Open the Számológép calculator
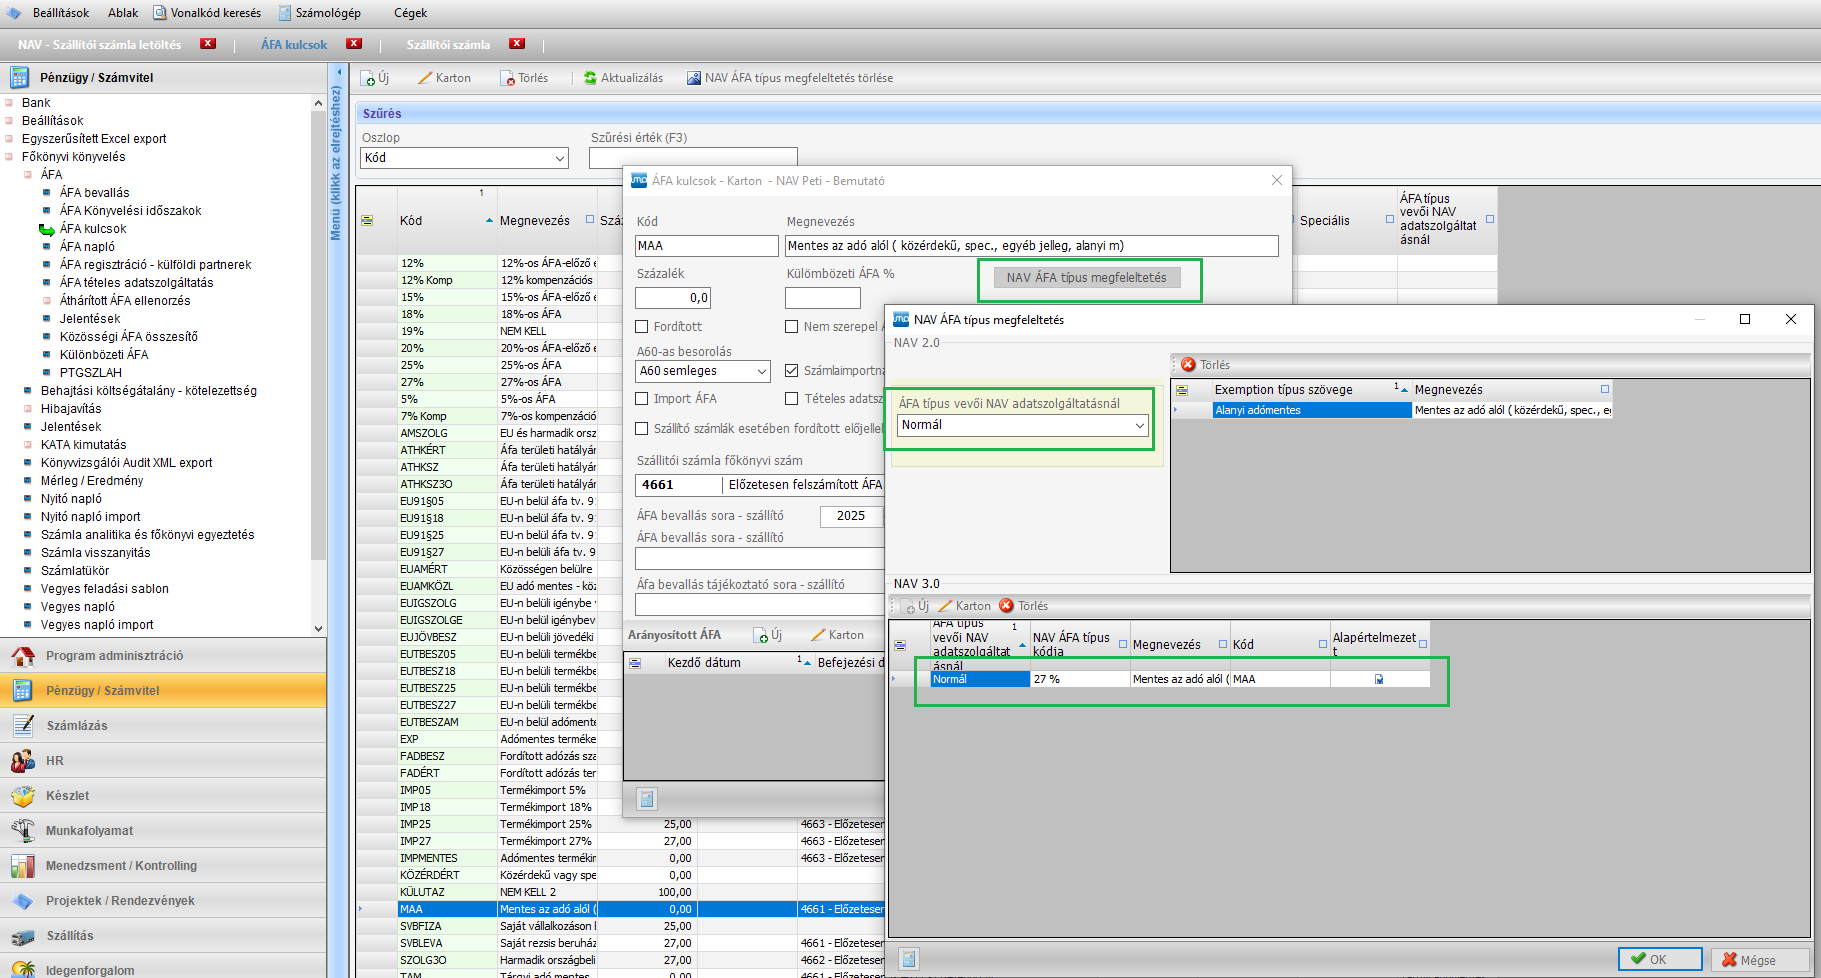 [319, 13]
